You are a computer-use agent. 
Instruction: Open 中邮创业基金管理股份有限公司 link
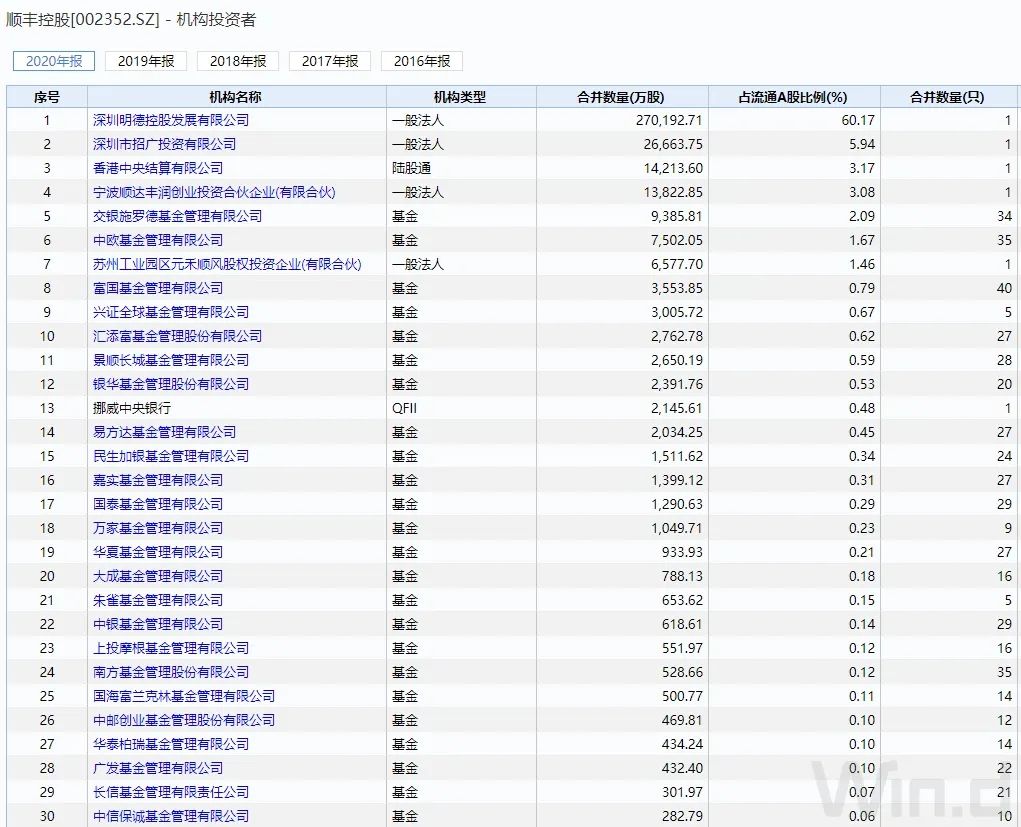coord(184,720)
